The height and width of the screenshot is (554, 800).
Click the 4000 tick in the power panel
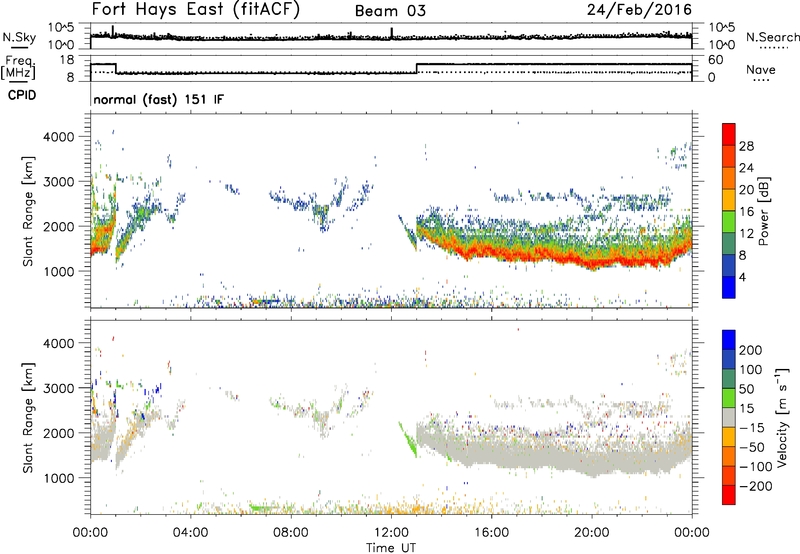pyautogui.click(x=58, y=137)
